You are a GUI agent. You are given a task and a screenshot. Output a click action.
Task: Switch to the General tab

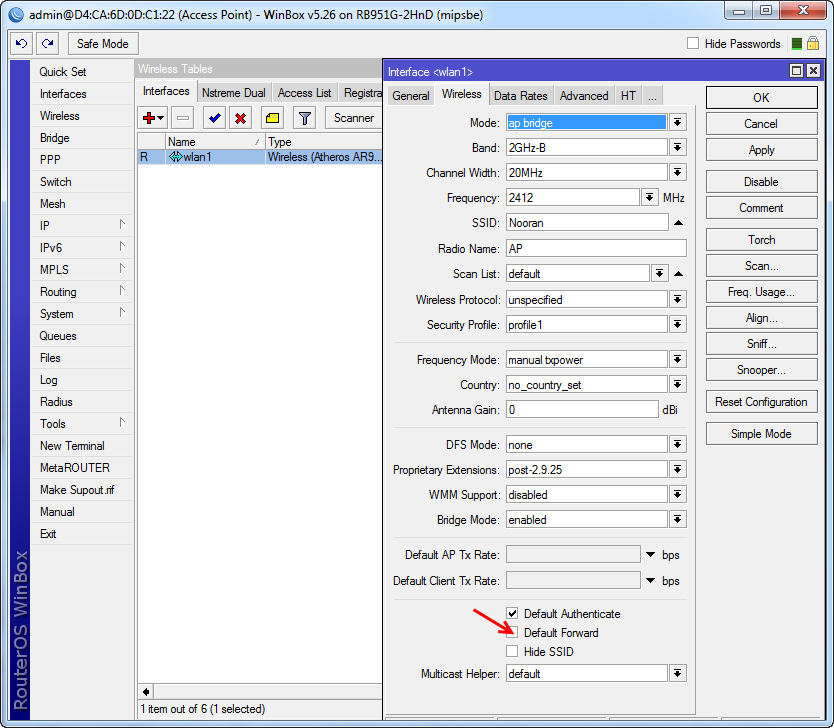tap(411, 96)
